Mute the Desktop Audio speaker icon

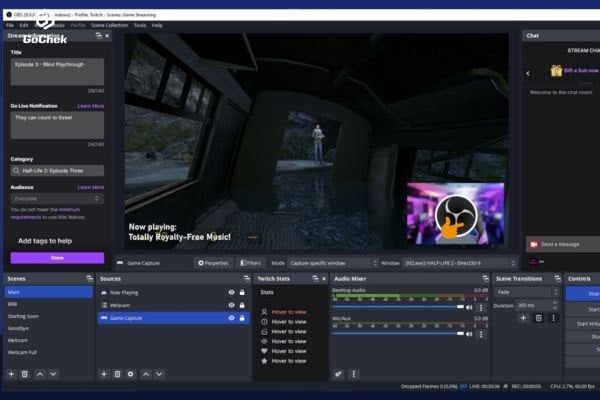pos(470,307)
